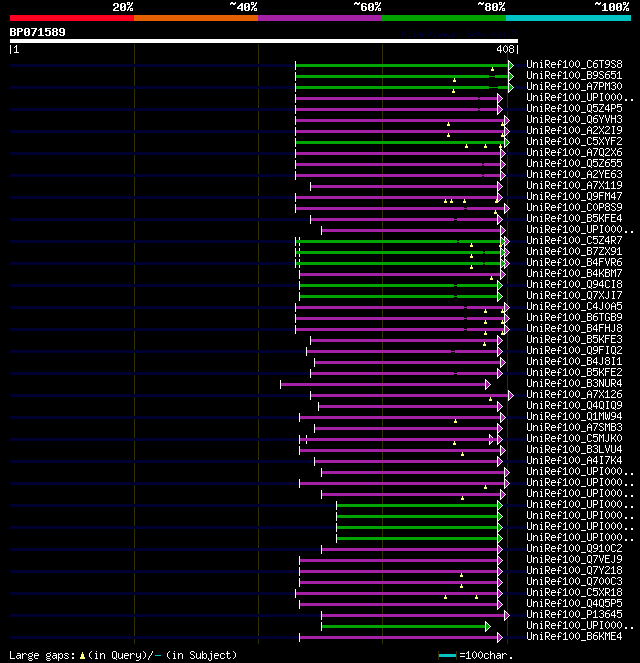Select the UniRef100_Q700C3 label
This screenshot has width=640, height=663.
coord(574,581)
